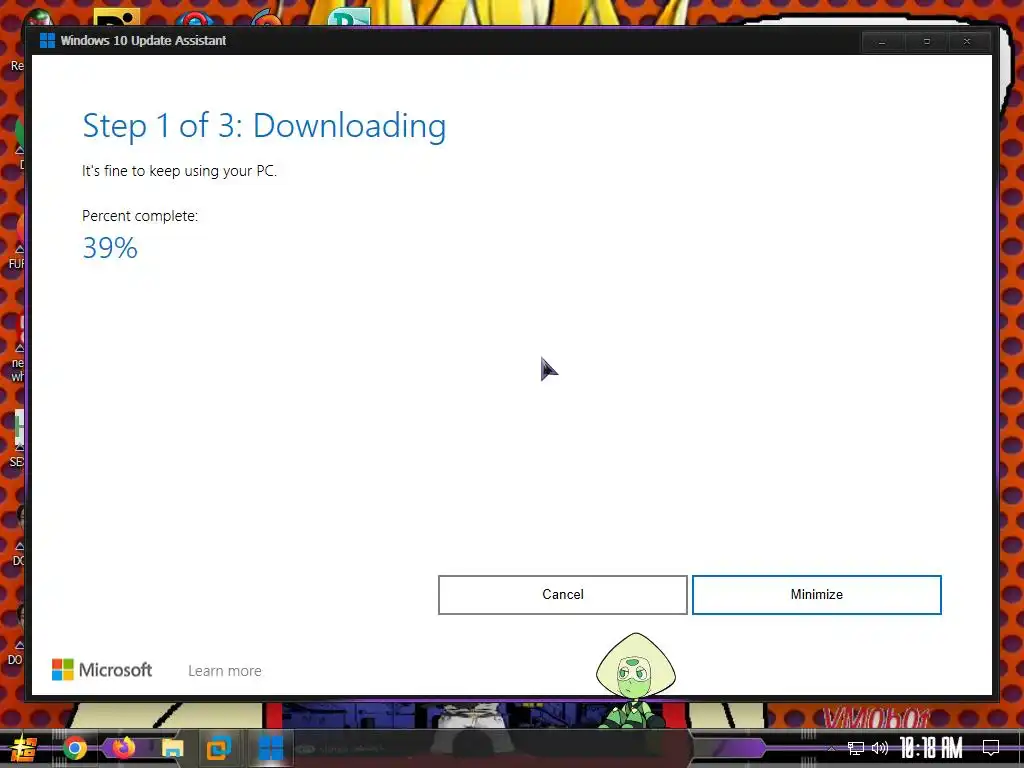Open the Learn more link
The height and width of the screenshot is (768, 1024).
(x=225, y=671)
